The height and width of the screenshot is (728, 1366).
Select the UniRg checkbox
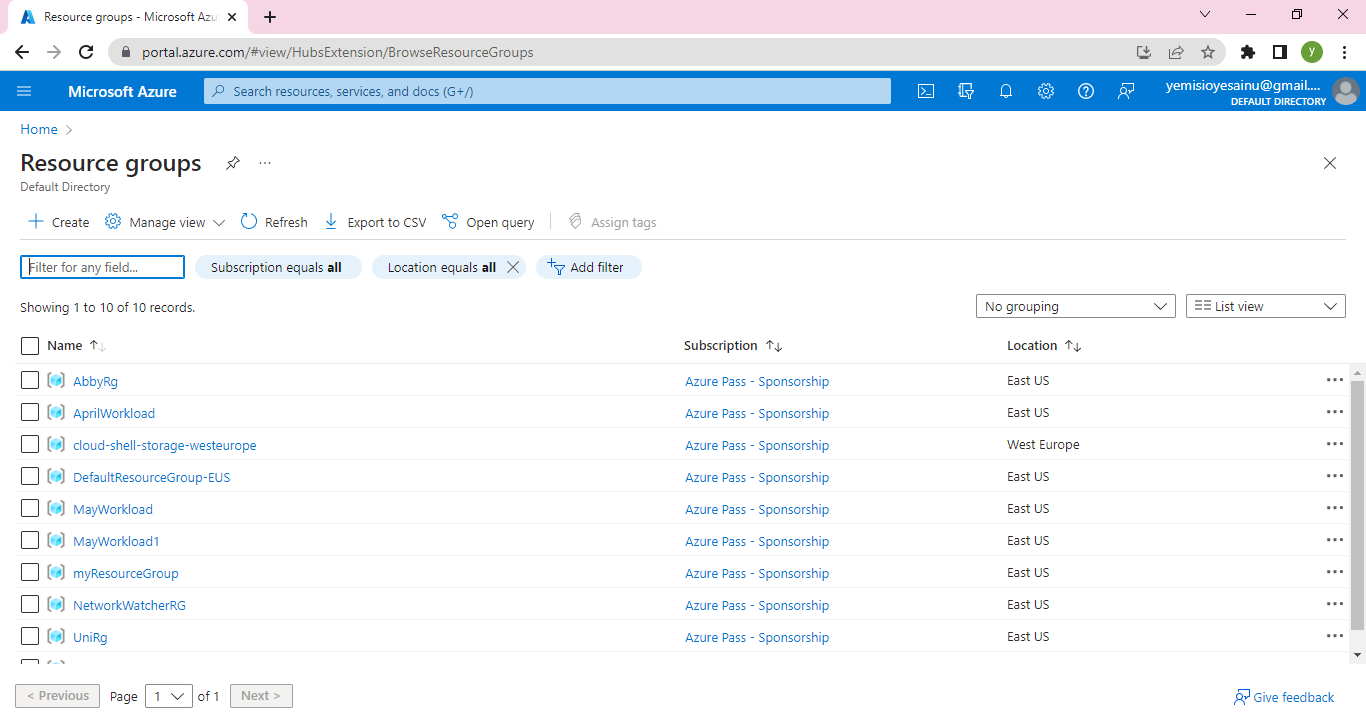(30, 637)
